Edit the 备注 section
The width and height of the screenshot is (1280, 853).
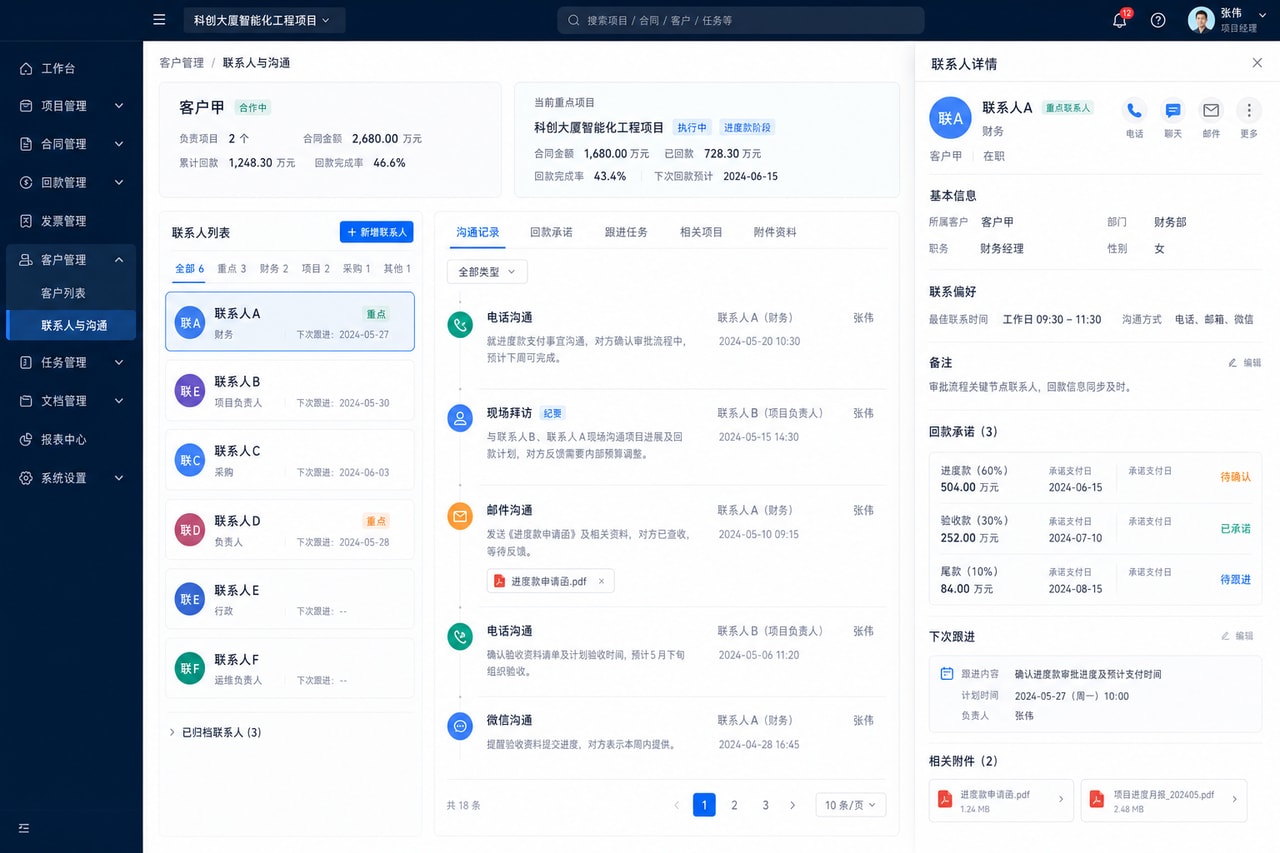click(x=1245, y=363)
